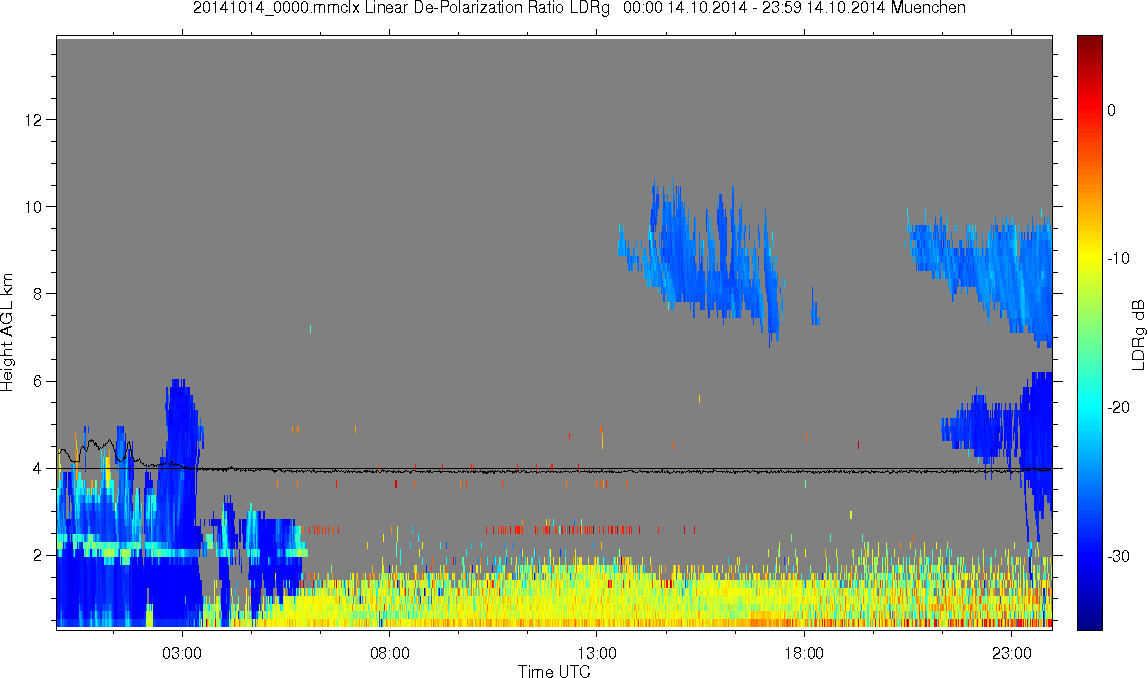Click the dark red top of colorbar
This screenshot has height=678, width=1147.
tap(1089, 45)
